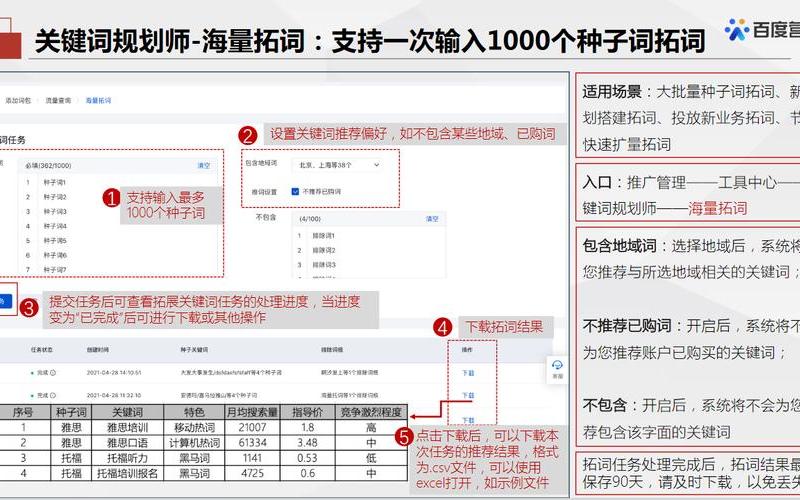Click the 2021-04-28 11:22:10 timestamp cell
This screenshot has height=500, width=800.
click(x=114, y=395)
